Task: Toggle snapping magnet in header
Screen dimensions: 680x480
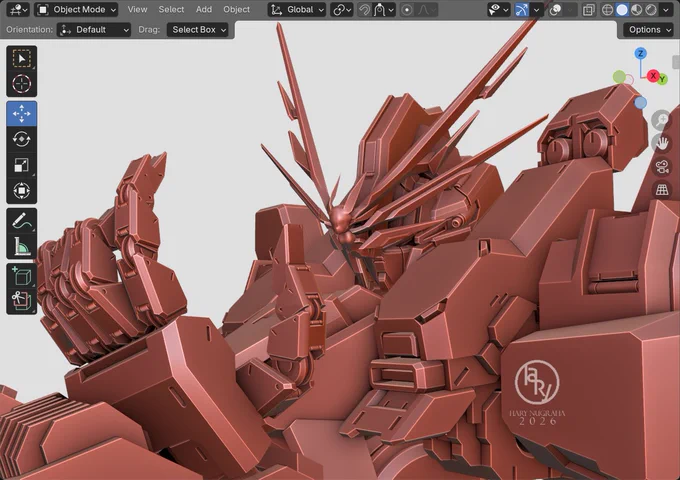Action: tap(364, 10)
